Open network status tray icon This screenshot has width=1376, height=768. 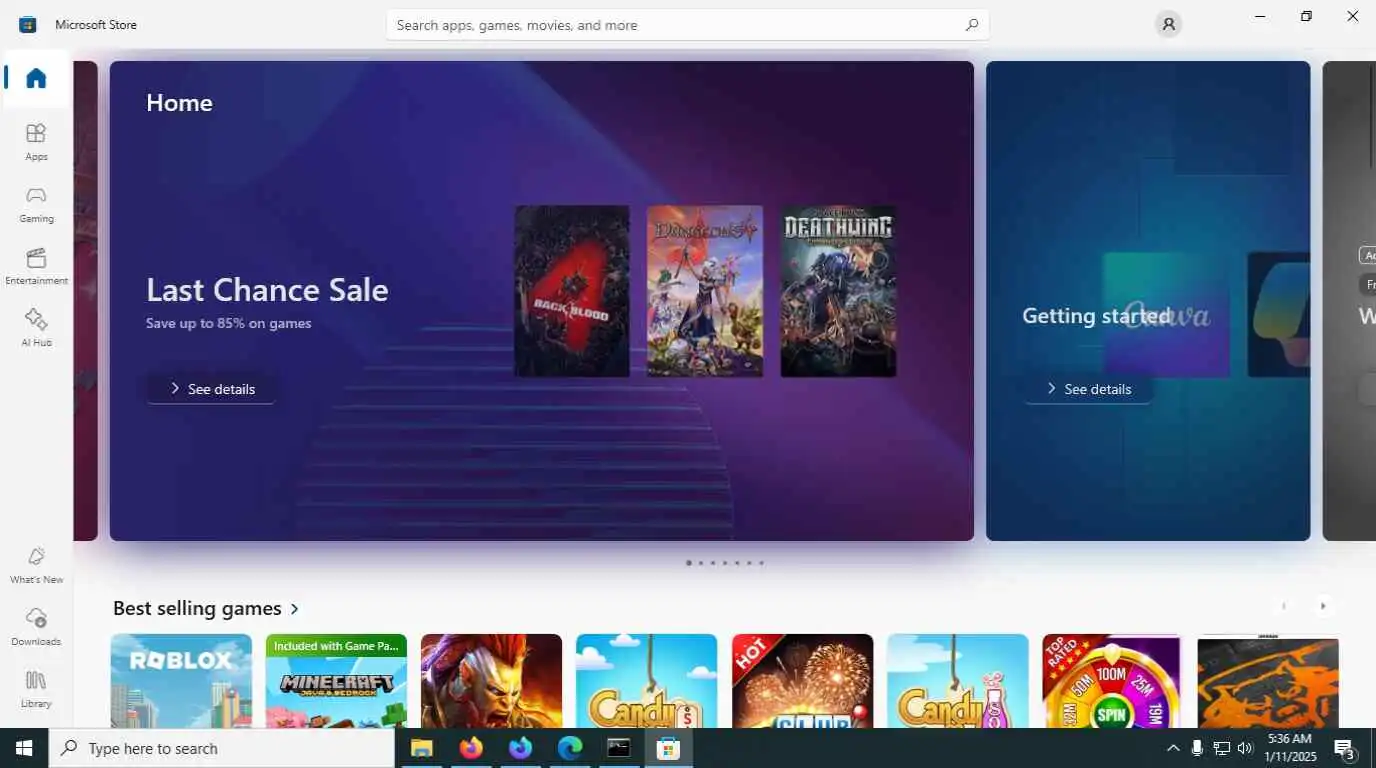point(1221,748)
